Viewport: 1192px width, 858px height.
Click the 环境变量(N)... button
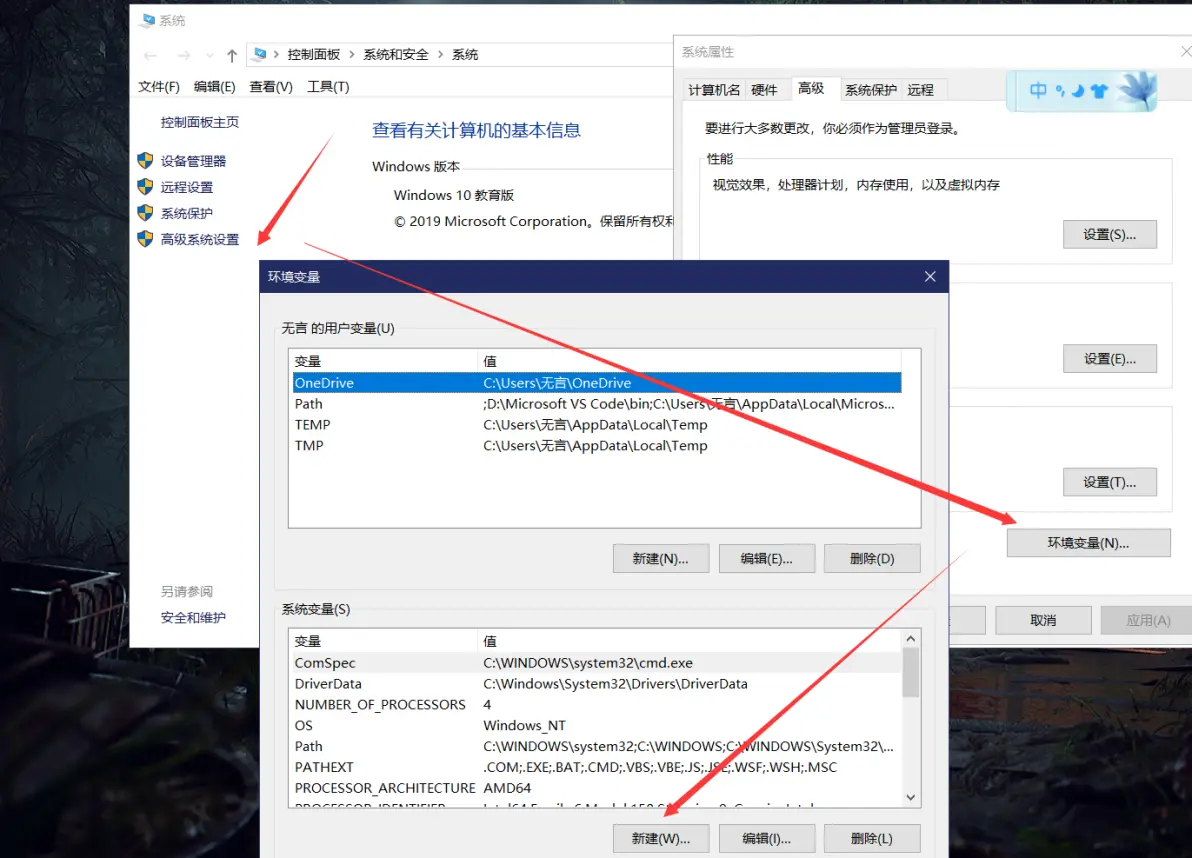click(x=1088, y=543)
